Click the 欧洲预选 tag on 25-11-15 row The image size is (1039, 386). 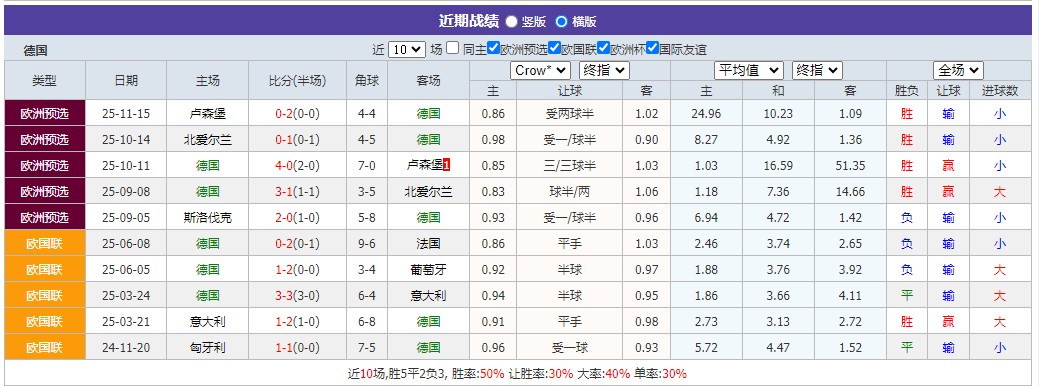tap(44, 113)
